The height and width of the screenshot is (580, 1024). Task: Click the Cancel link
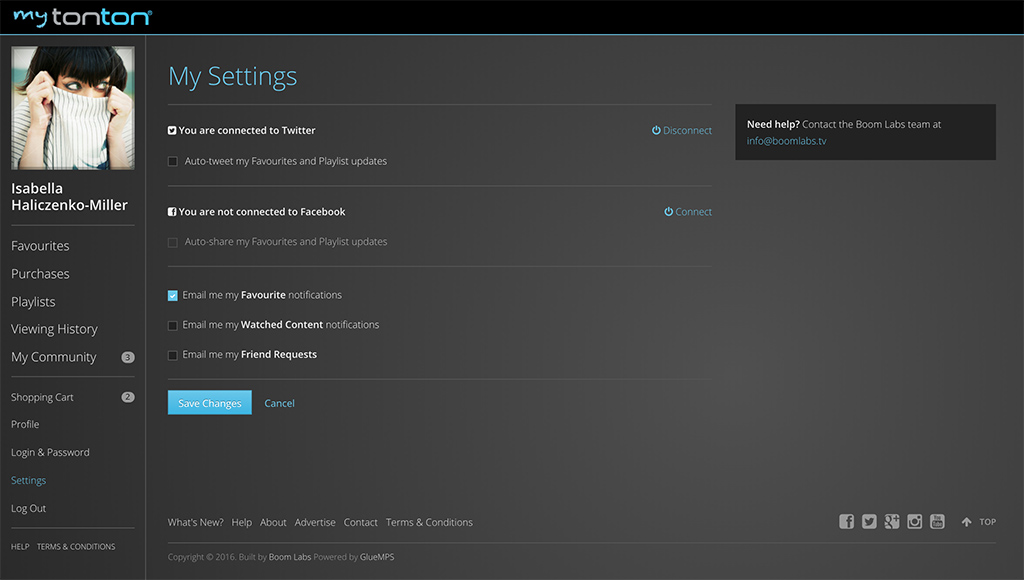coord(279,404)
